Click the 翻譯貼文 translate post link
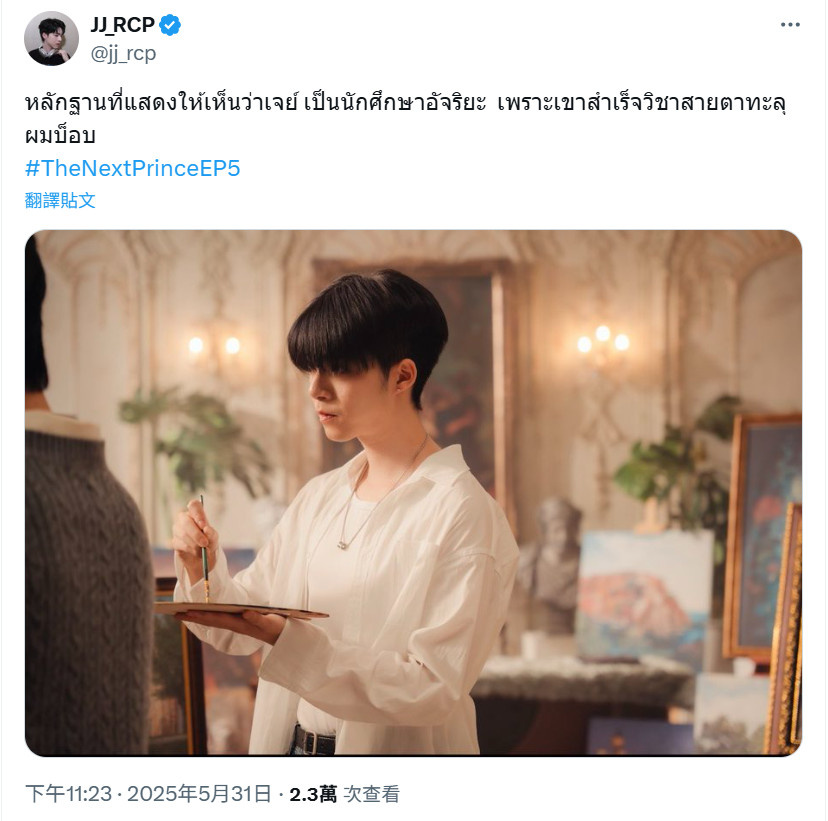 (x=60, y=201)
